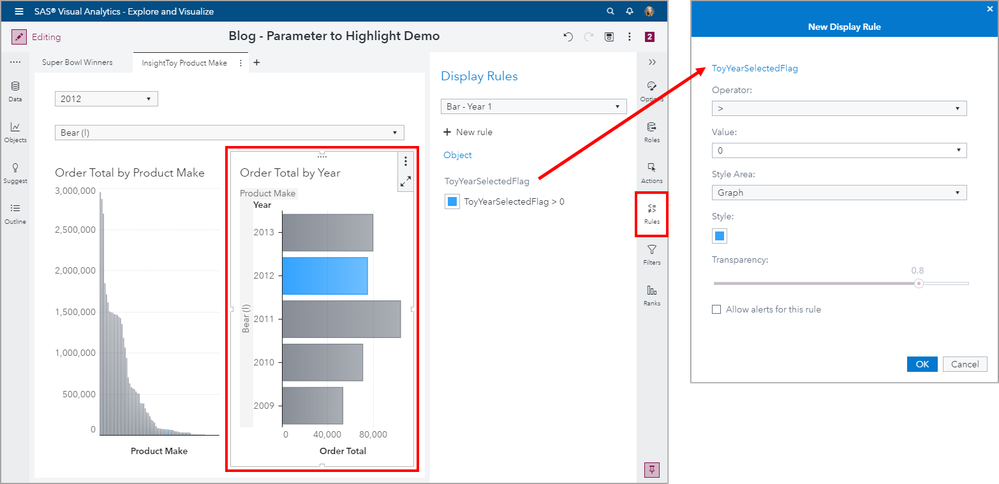Open the report overflow menu
This screenshot has height=484, width=999.
coord(629,37)
